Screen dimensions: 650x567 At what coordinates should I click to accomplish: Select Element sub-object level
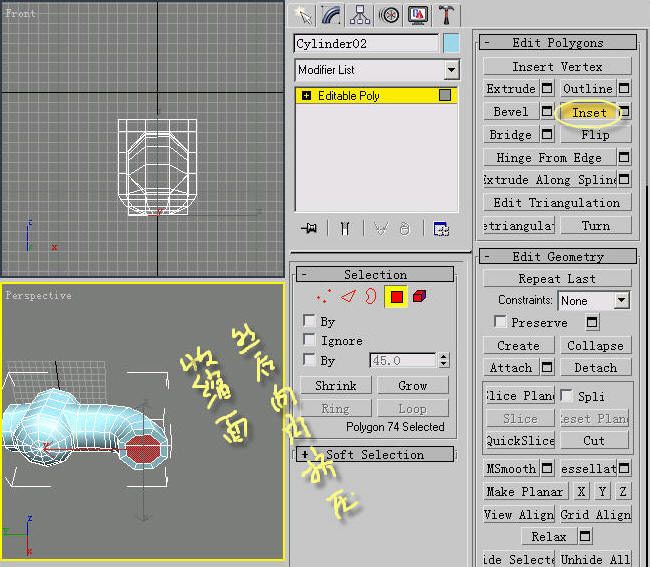(420, 296)
